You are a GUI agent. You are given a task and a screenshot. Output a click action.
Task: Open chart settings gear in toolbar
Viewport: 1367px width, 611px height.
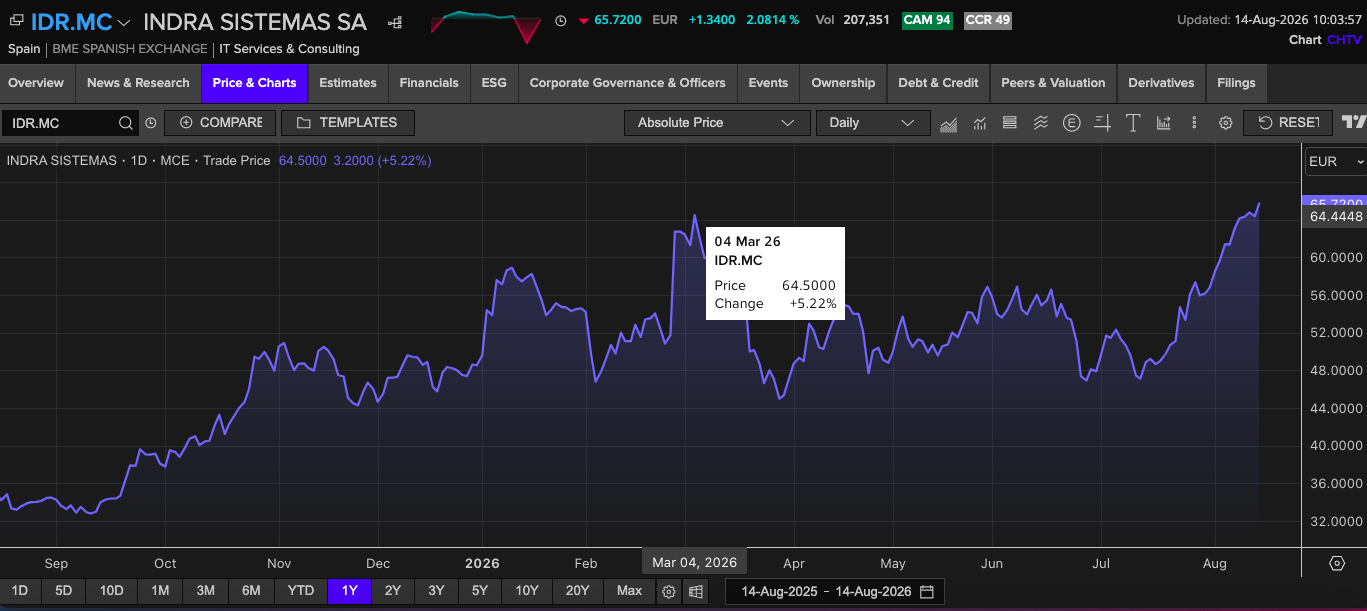coord(1225,123)
